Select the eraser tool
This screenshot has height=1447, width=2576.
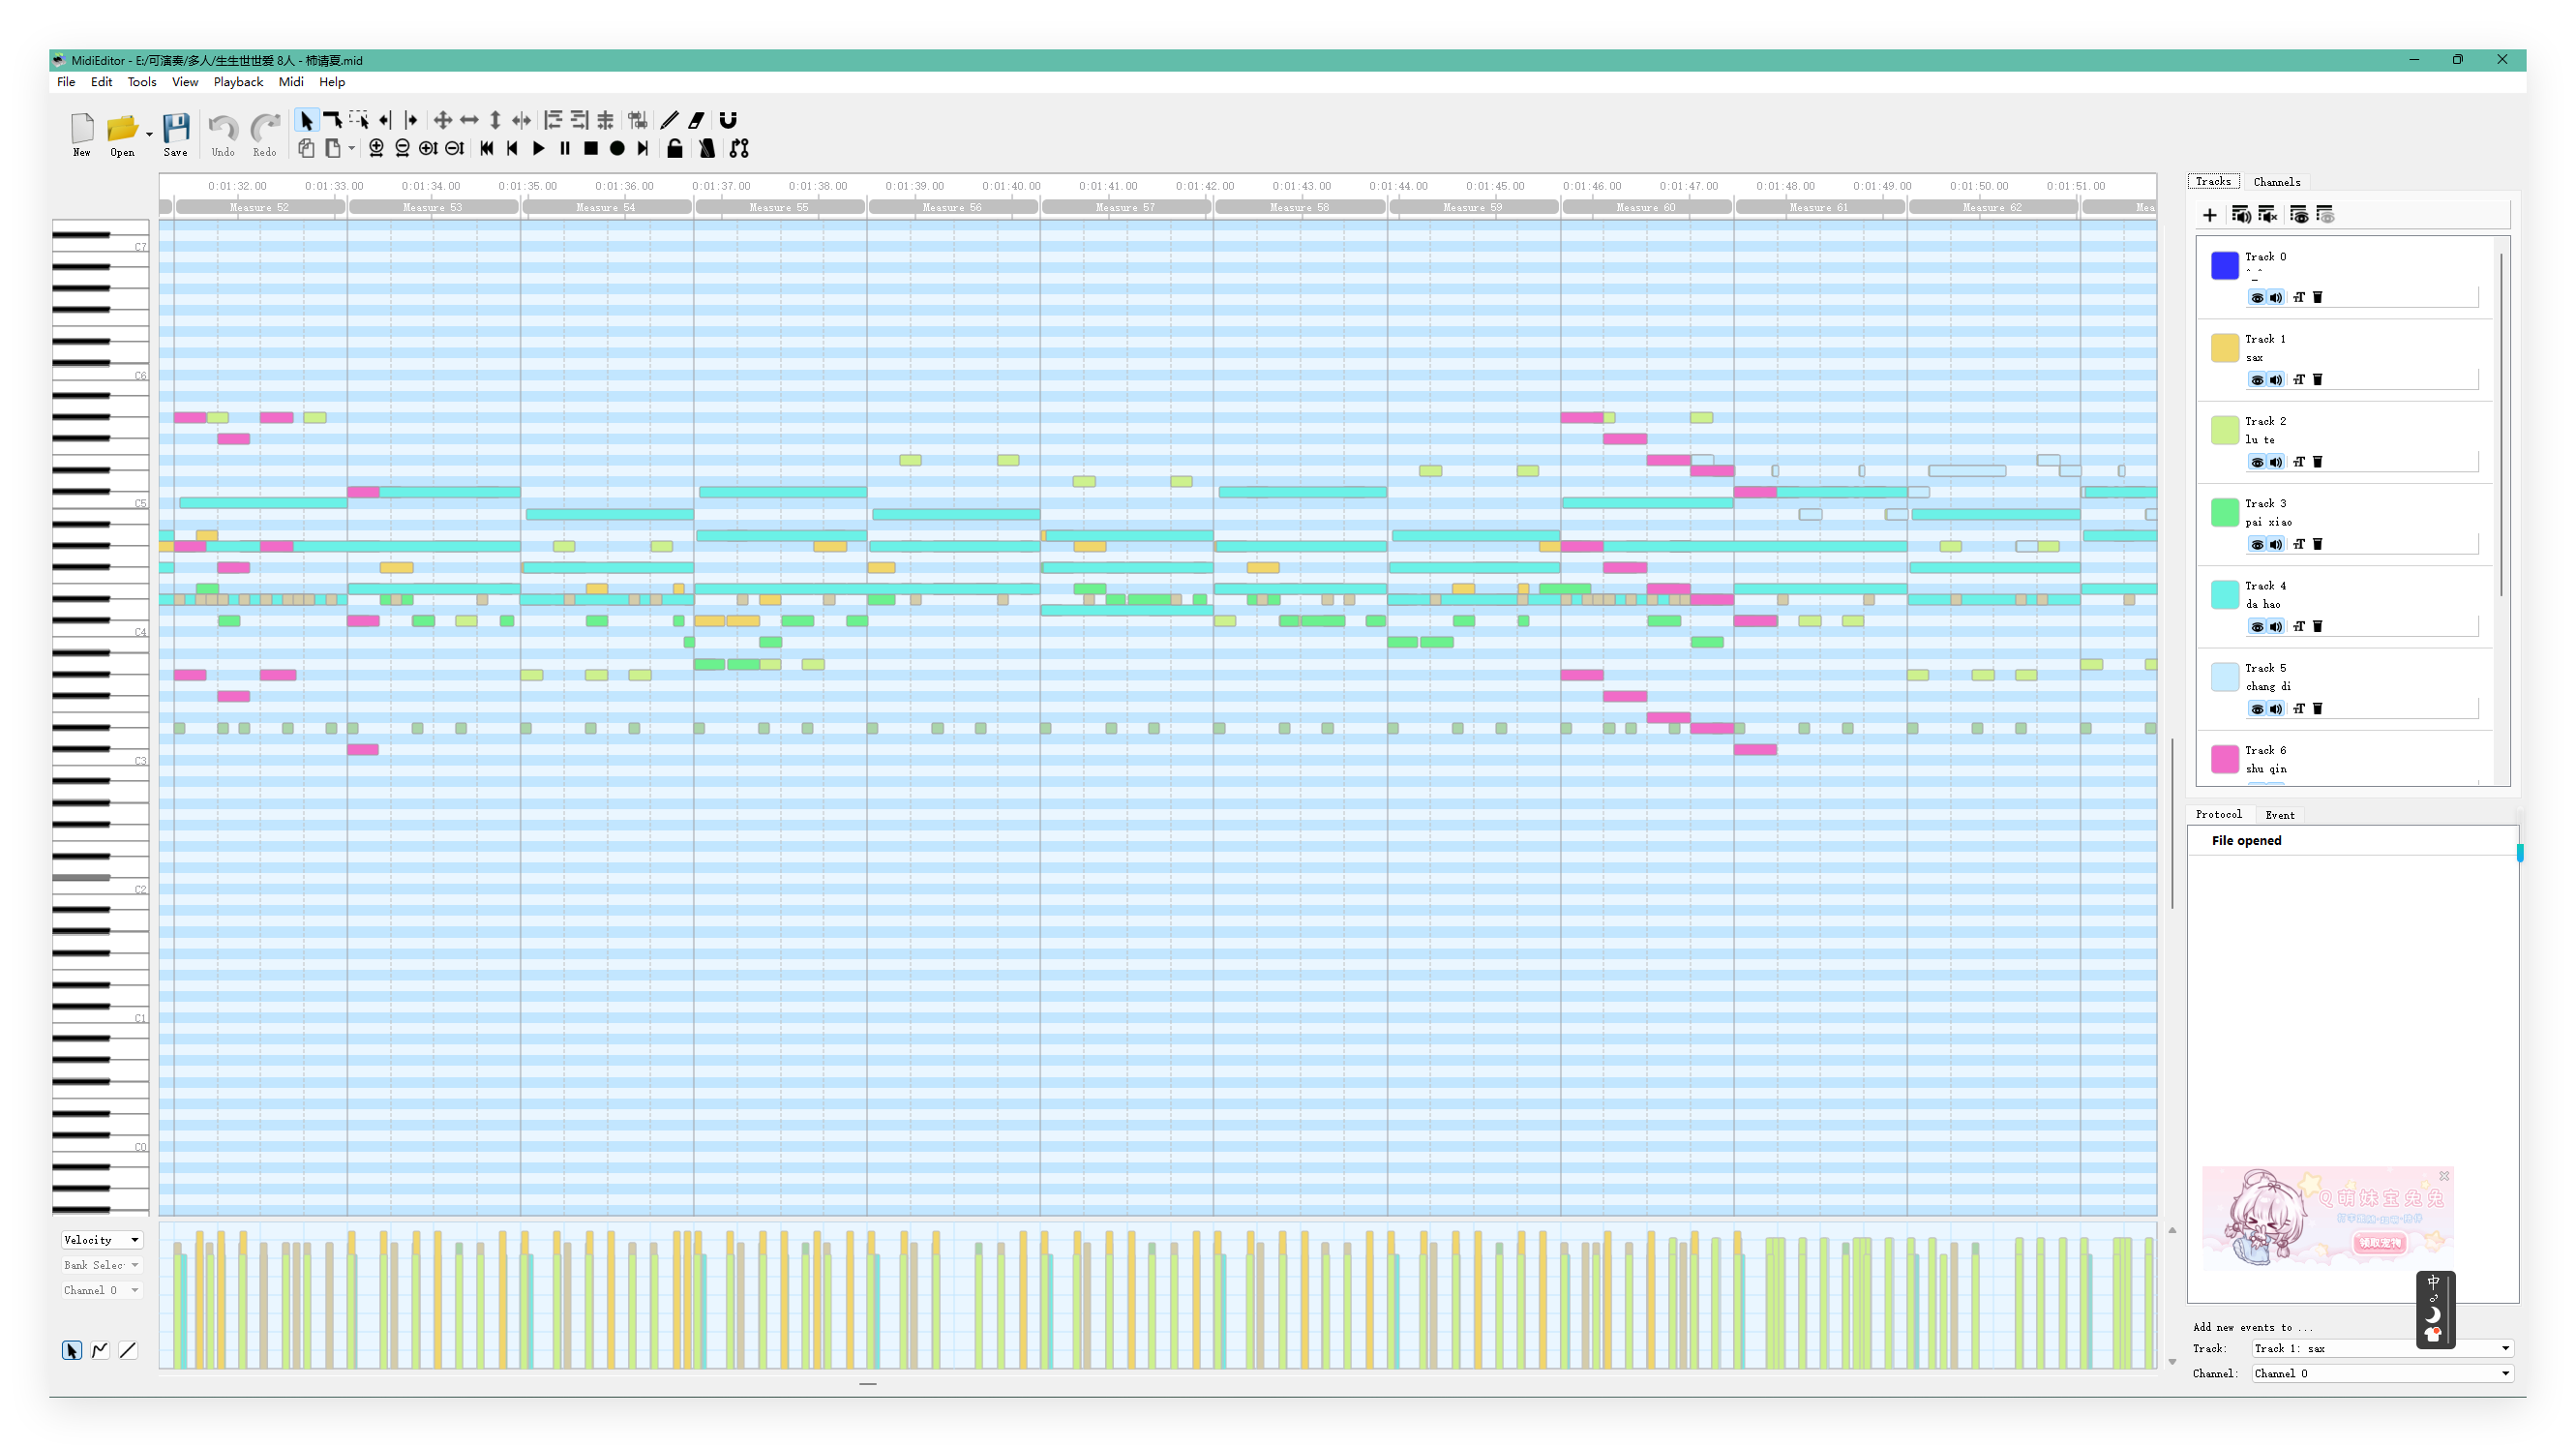[697, 120]
